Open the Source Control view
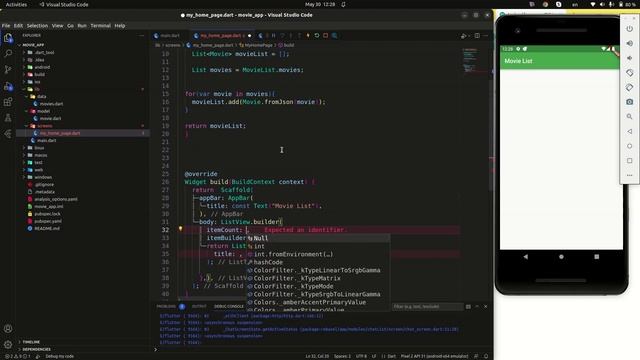Image resolution: width=640 pixels, height=360 pixels. pos(8,69)
